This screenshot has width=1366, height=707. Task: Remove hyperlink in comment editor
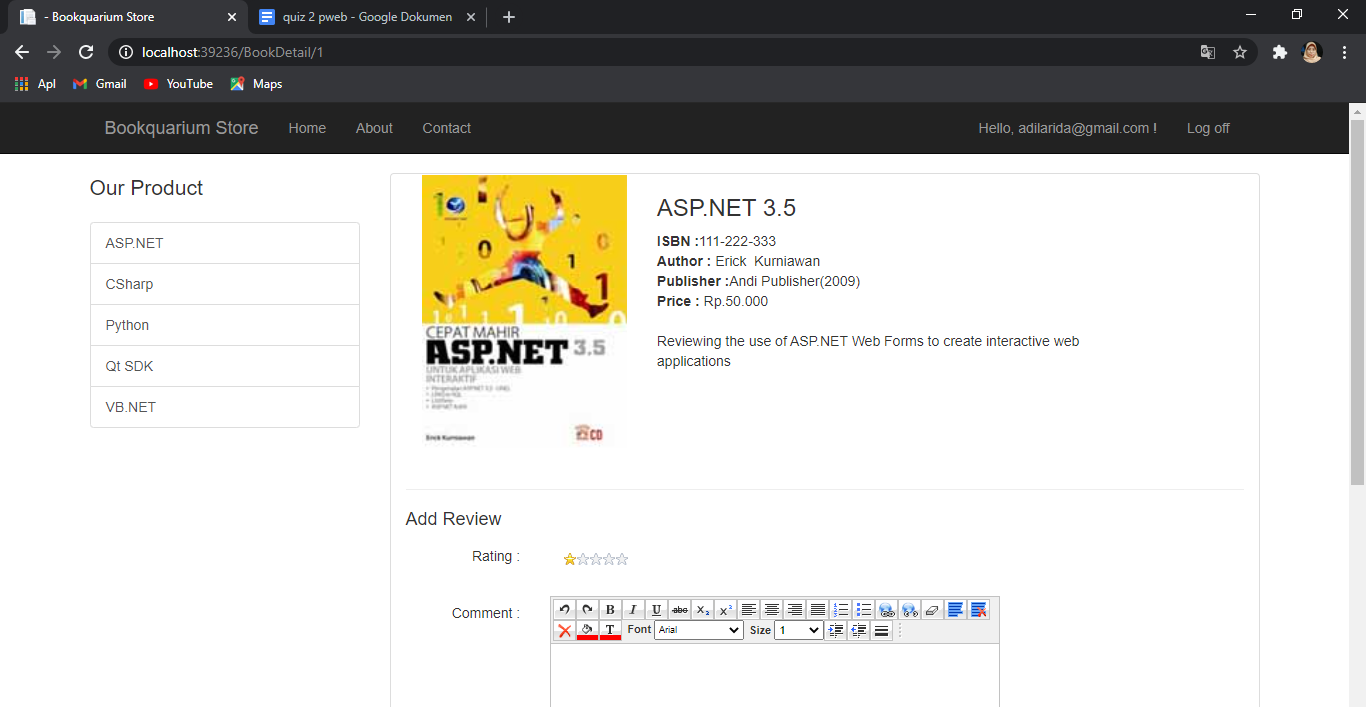click(x=910, y=610)
